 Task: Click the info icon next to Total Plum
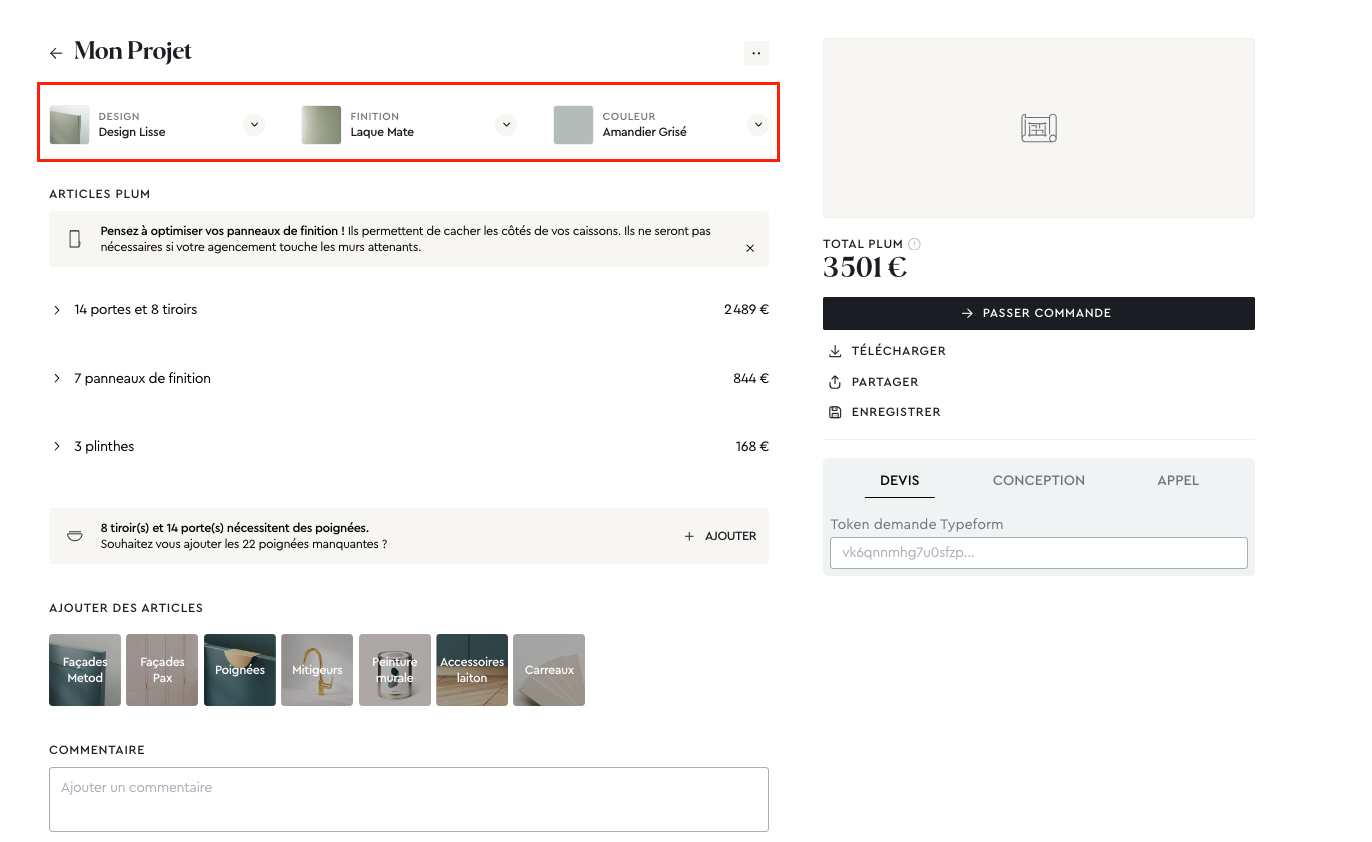click(x=915, y=244)
